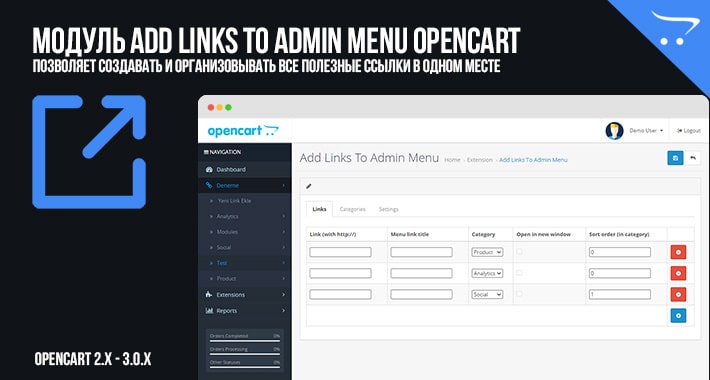The image size is (710, 380).
Task: Click the Reports chart icon in sidebar
Action: (209, 311)
